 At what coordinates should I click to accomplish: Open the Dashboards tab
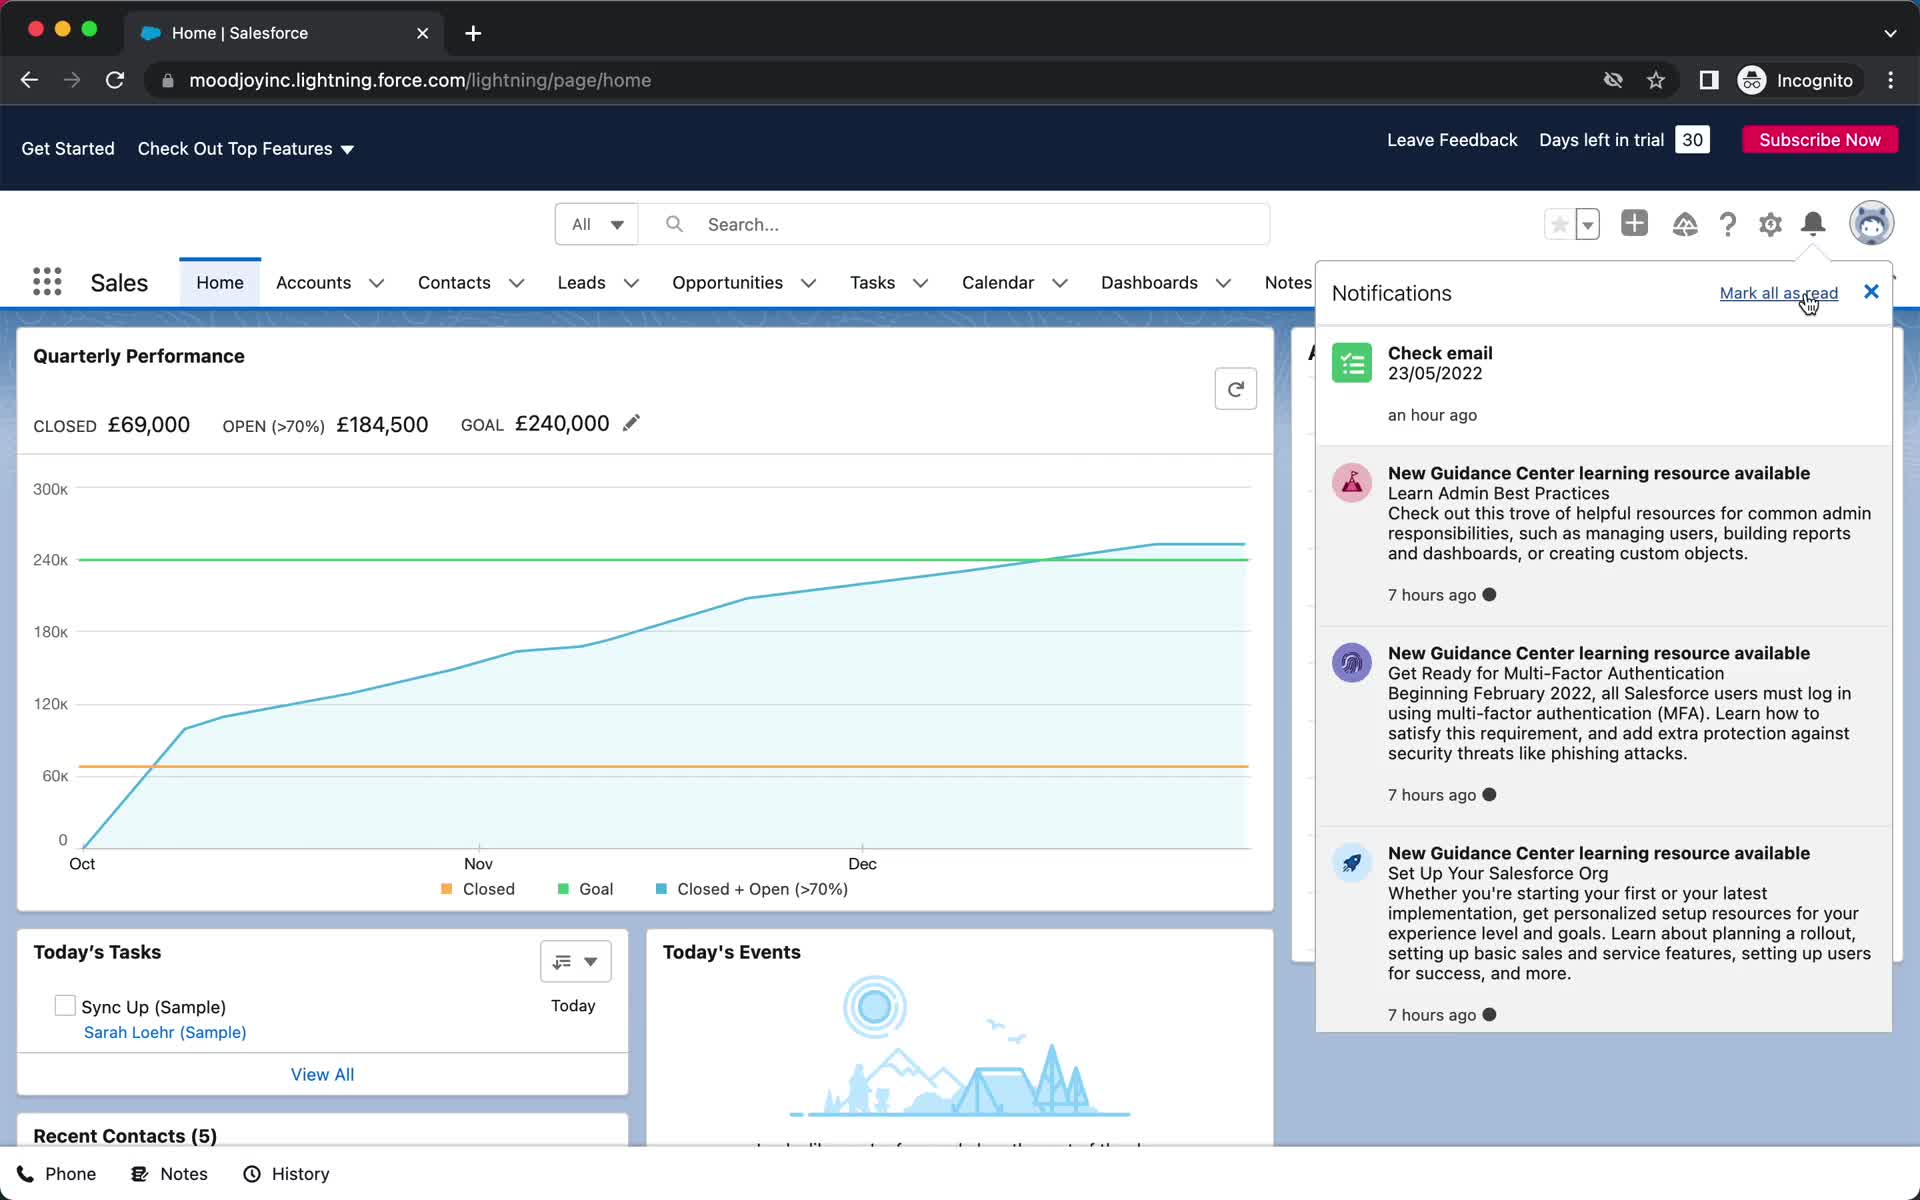pos(1149,283)
